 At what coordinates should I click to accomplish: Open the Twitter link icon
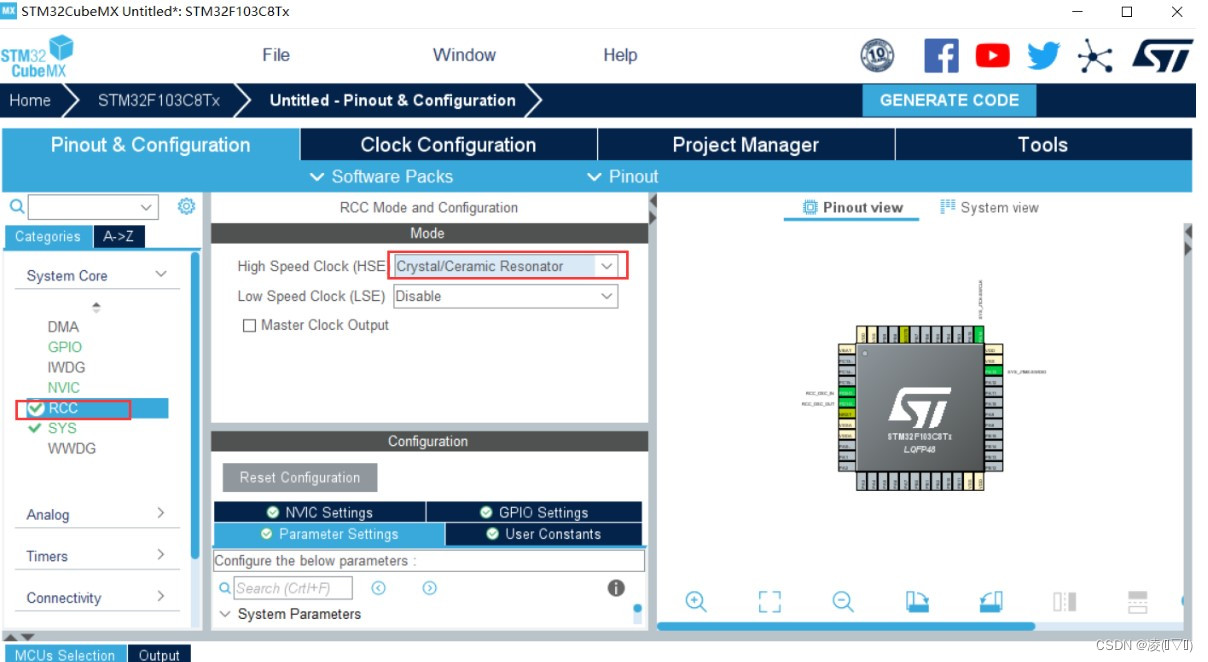click(1043, 56)
